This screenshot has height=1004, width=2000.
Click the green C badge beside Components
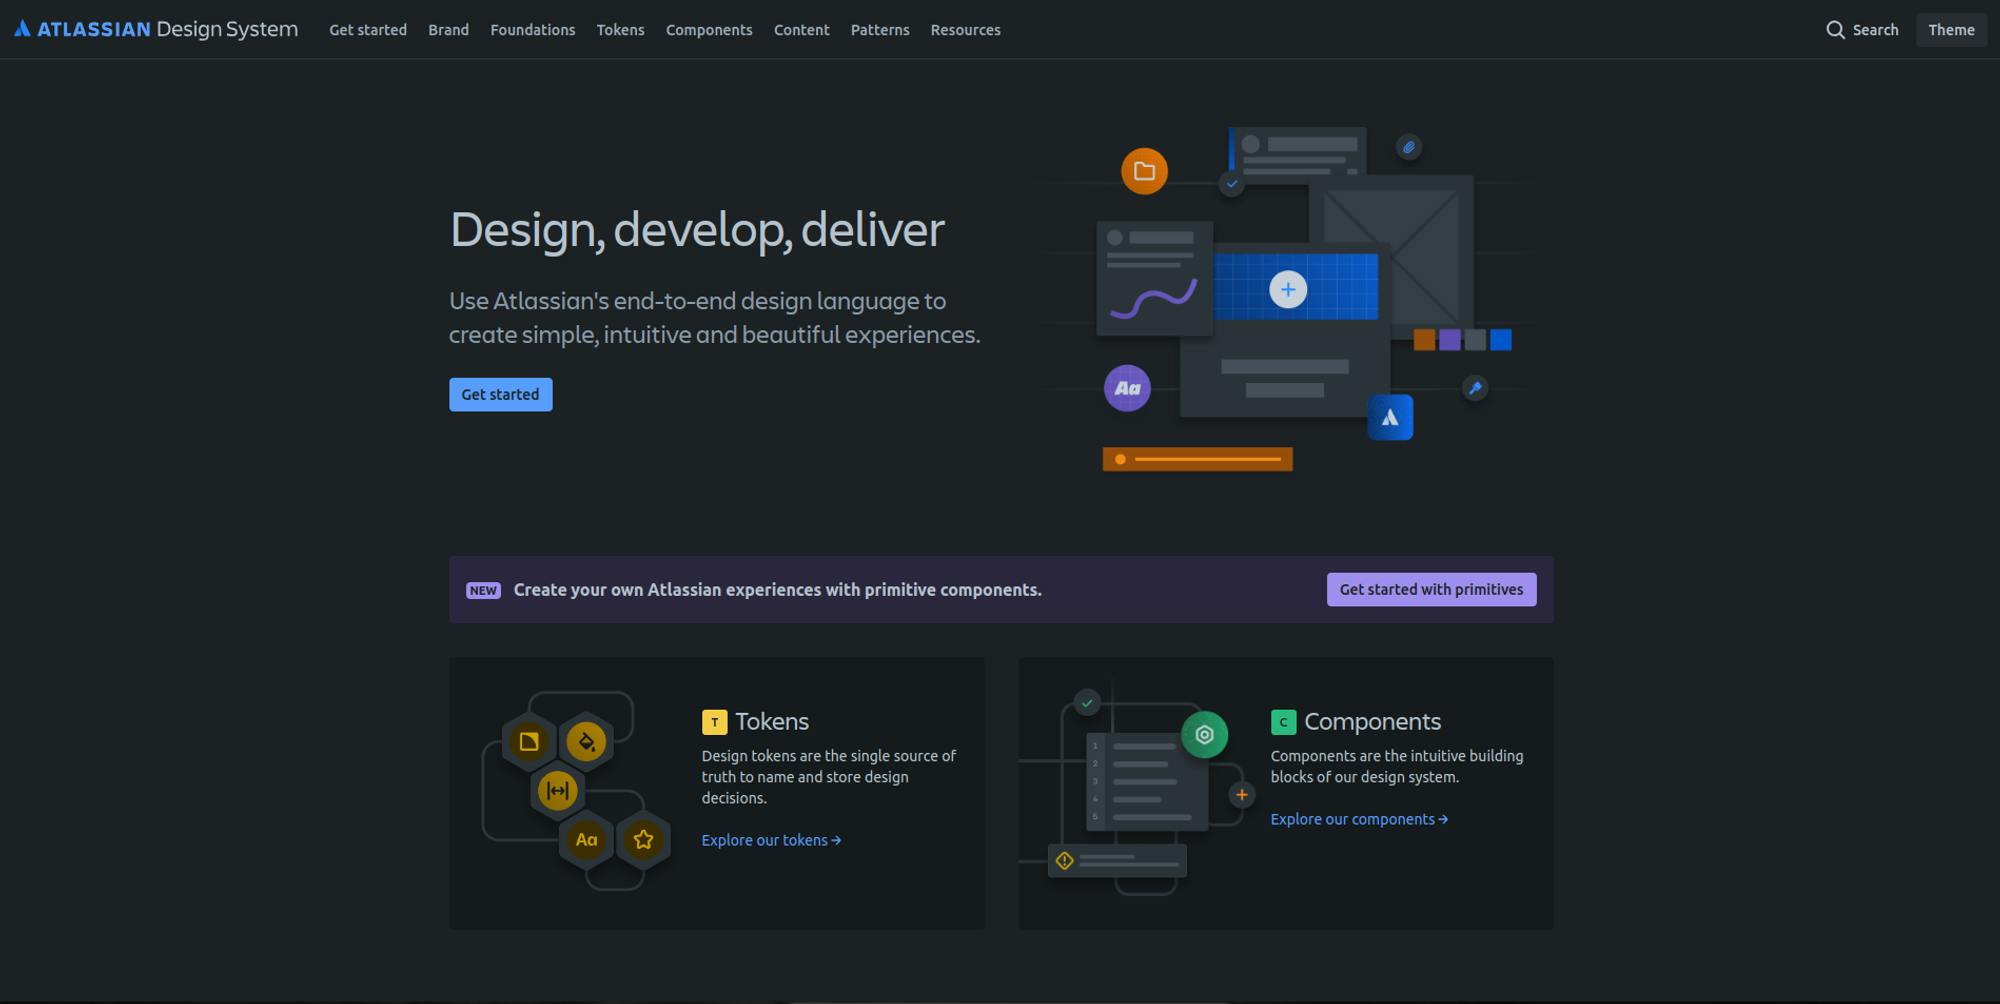click(1283, 722)
